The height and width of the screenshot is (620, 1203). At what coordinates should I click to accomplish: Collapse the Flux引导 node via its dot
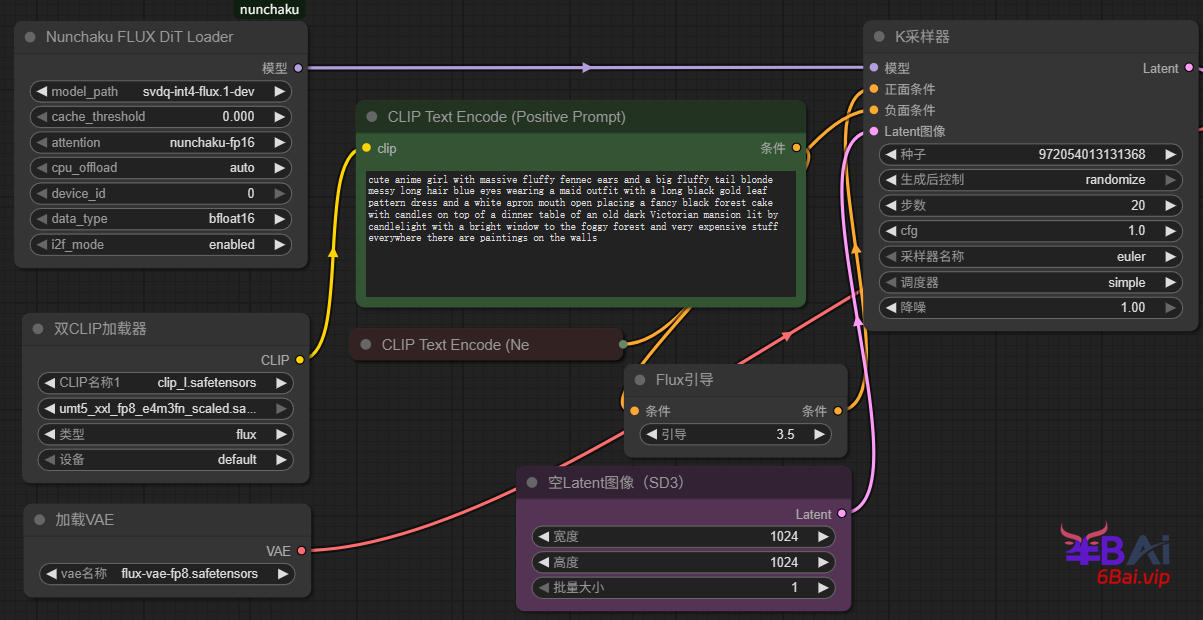click(640, 380)
